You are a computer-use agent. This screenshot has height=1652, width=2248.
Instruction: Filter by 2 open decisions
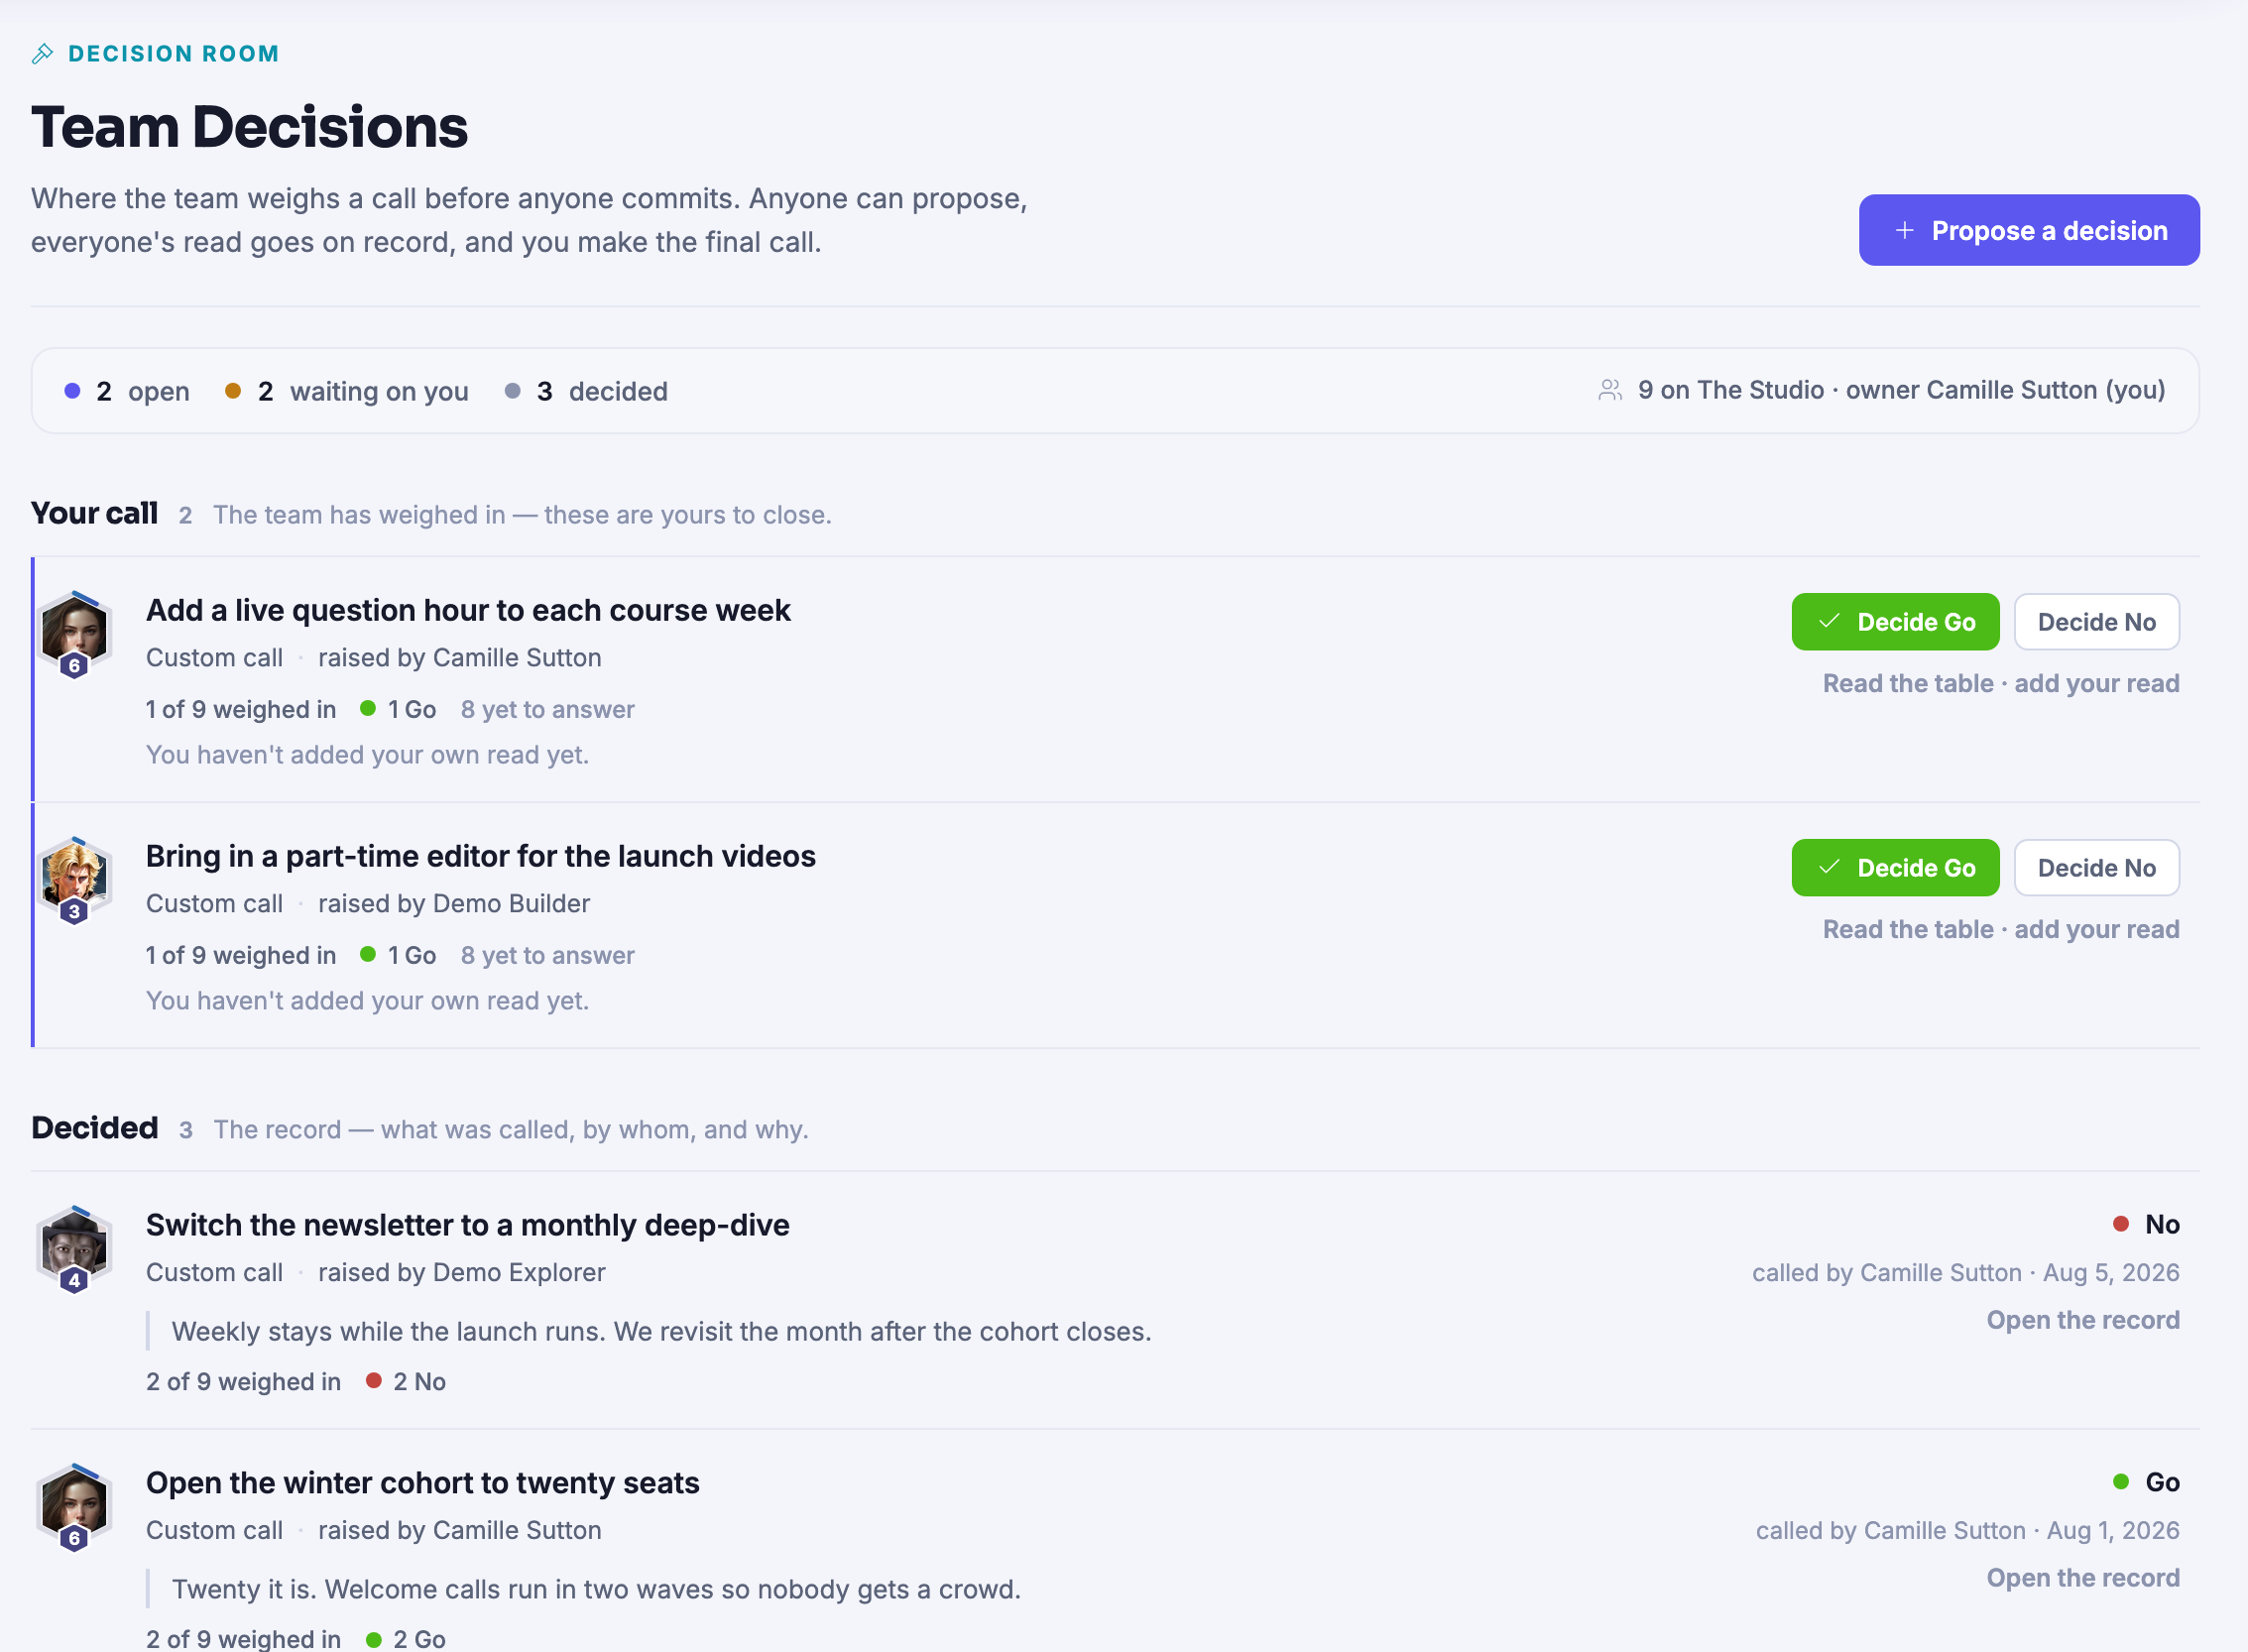click(x=127, y=392)
